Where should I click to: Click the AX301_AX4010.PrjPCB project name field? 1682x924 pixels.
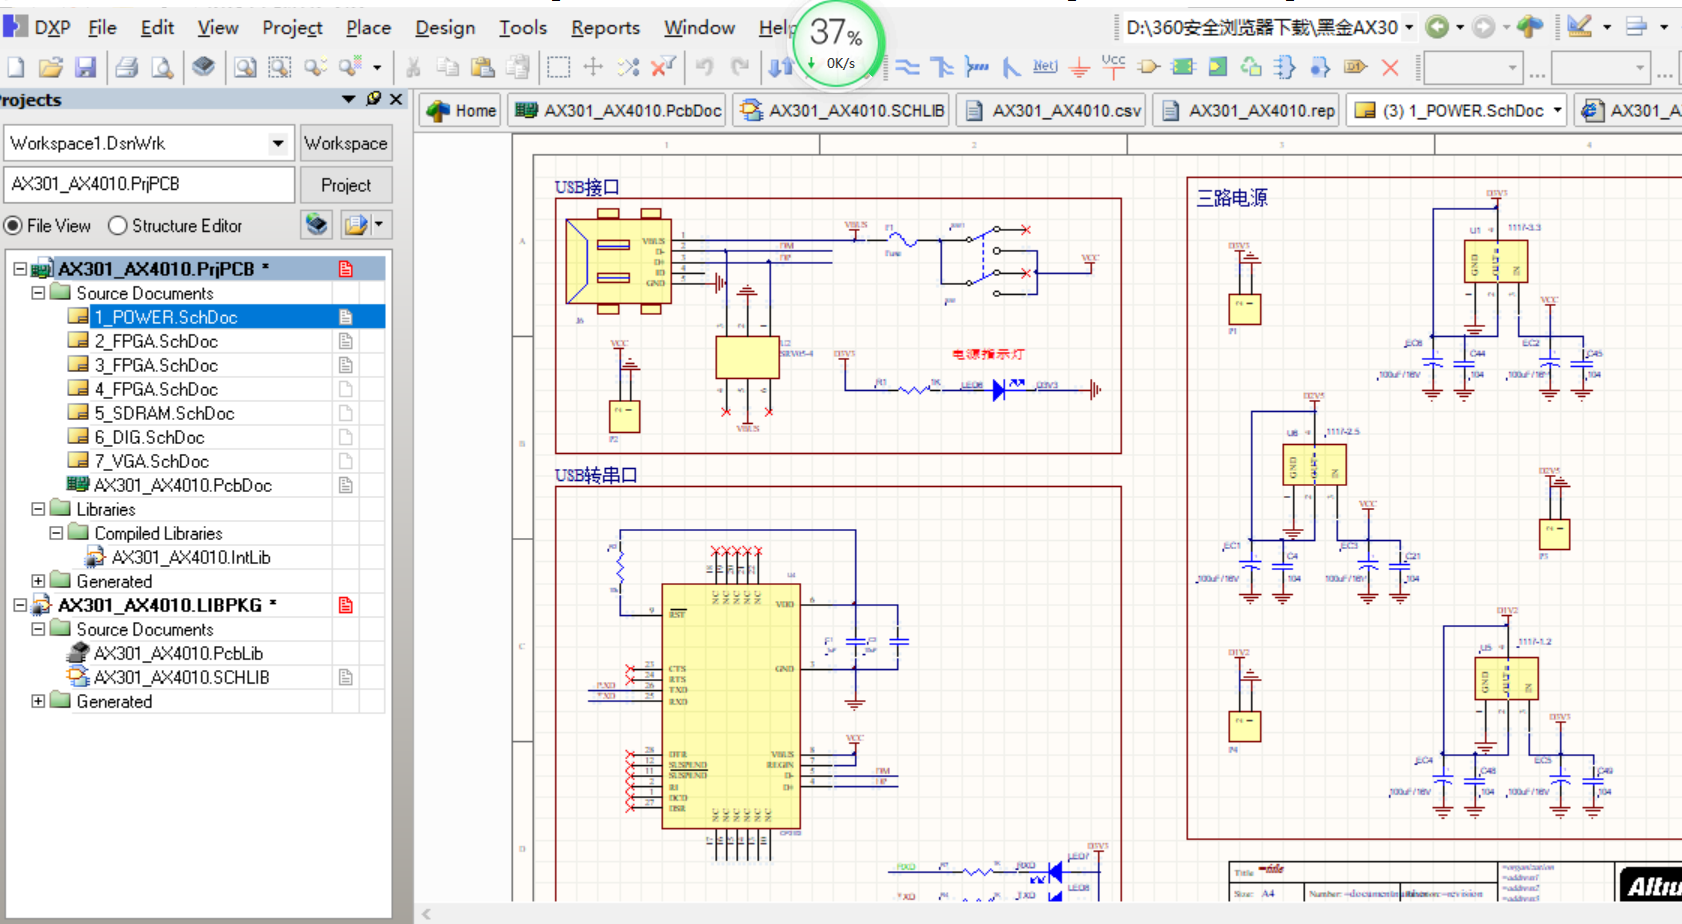(x=150, y=184)
